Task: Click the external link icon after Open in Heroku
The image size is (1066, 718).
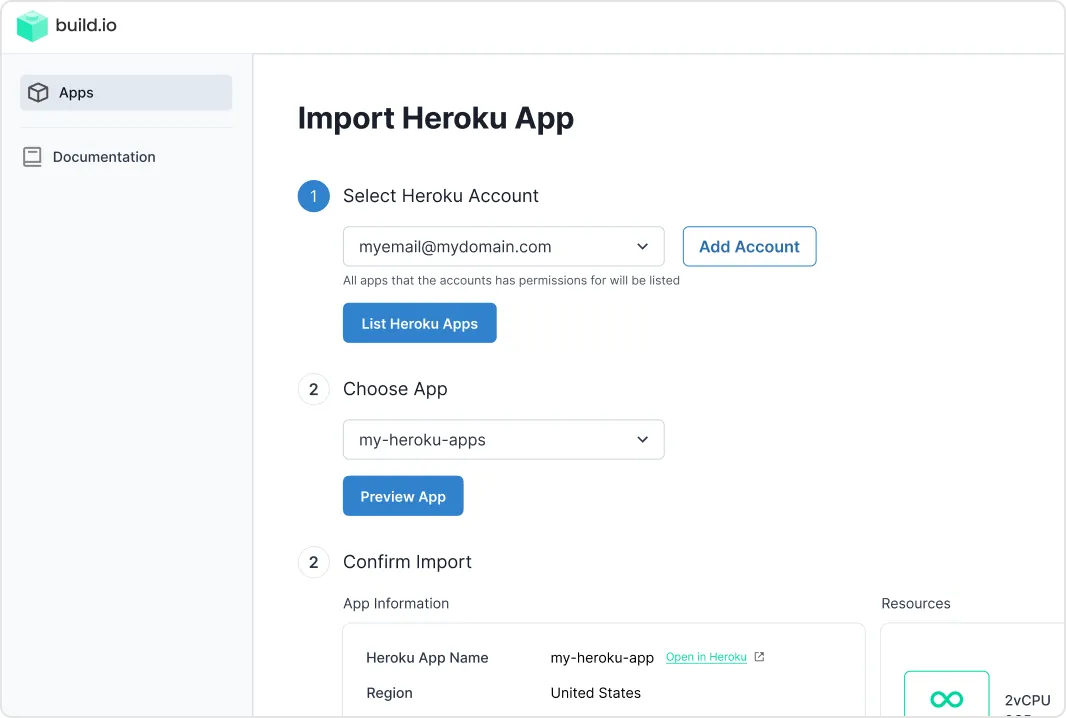Action: pos(759,657)
